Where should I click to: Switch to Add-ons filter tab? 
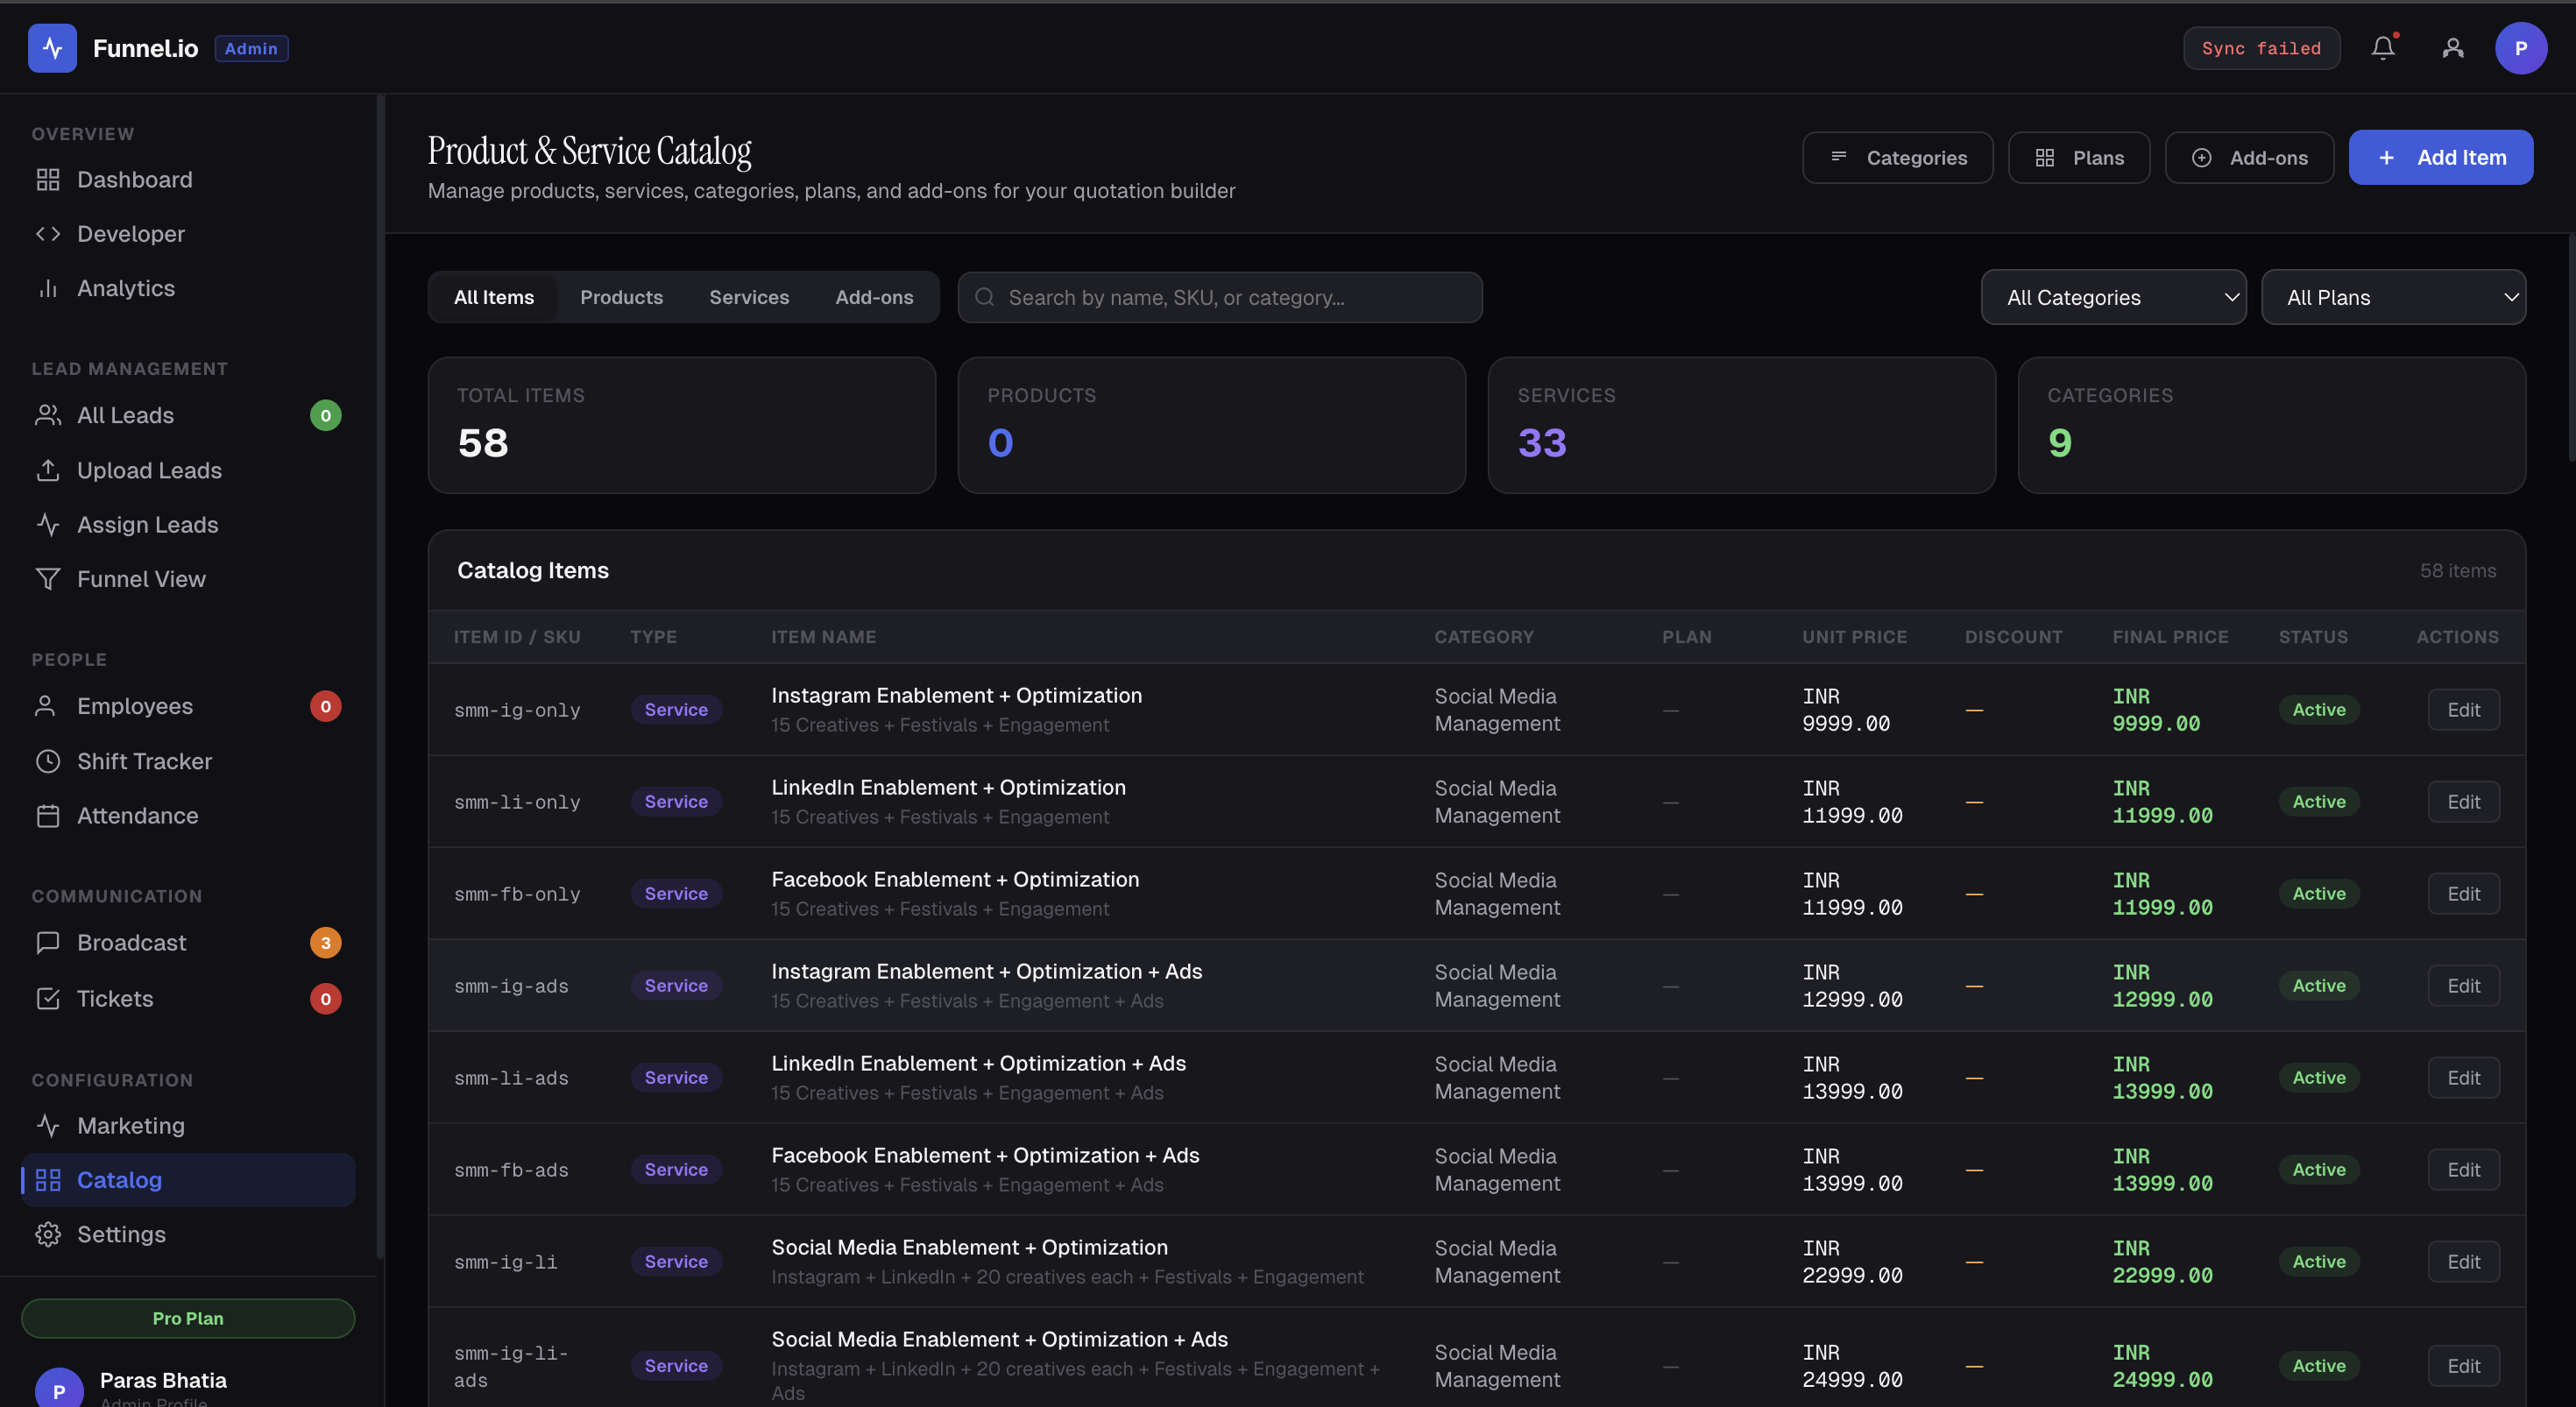pyautogui.click(x=874, y=297)
